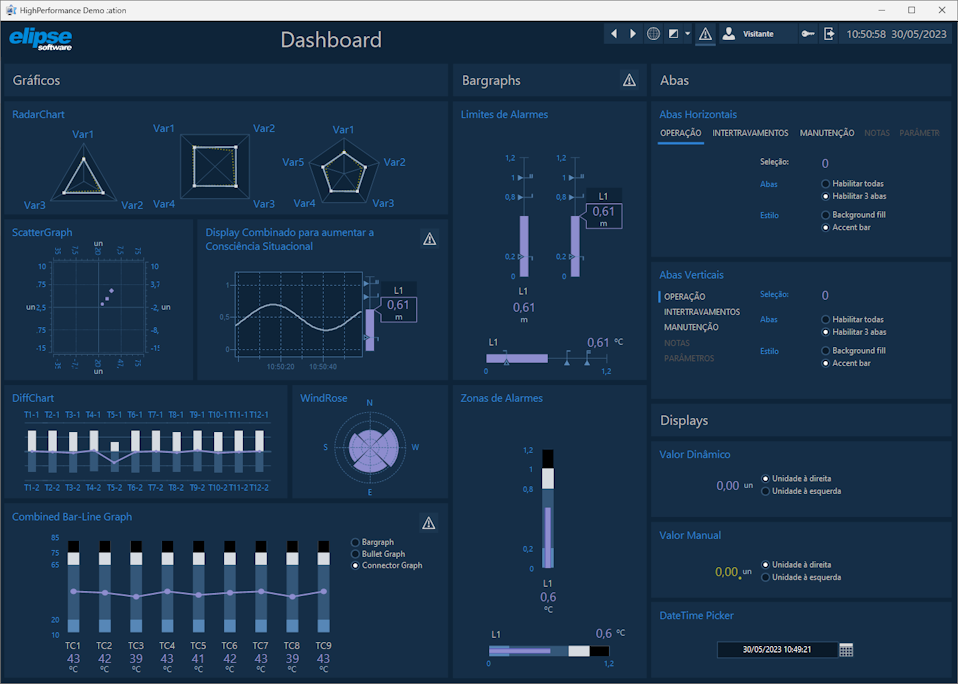Click the warning icon on Display Combinado chart
Image resolution: width=958 pixels, height=684 pixels.
pyautogui.click(x=429, y=239)
